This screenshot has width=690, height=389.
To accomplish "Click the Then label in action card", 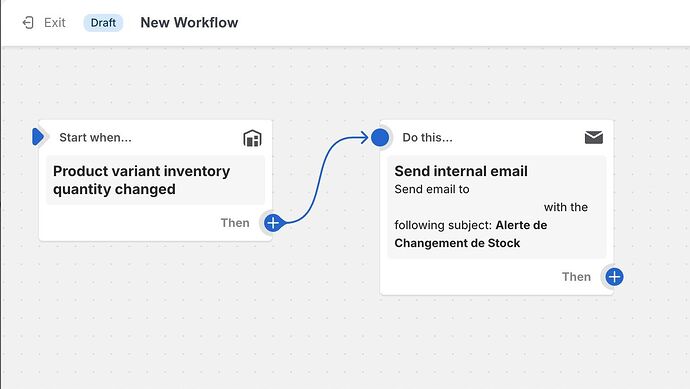I will point(576,277).
